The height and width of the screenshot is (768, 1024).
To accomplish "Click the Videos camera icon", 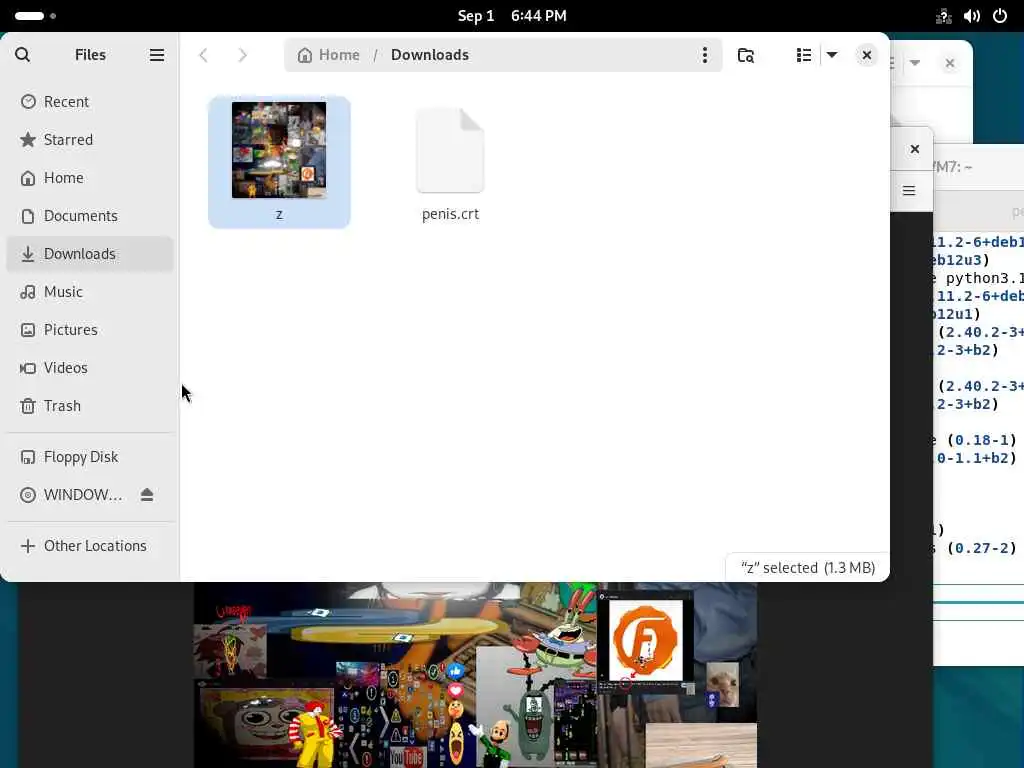I will pos(28,368).
